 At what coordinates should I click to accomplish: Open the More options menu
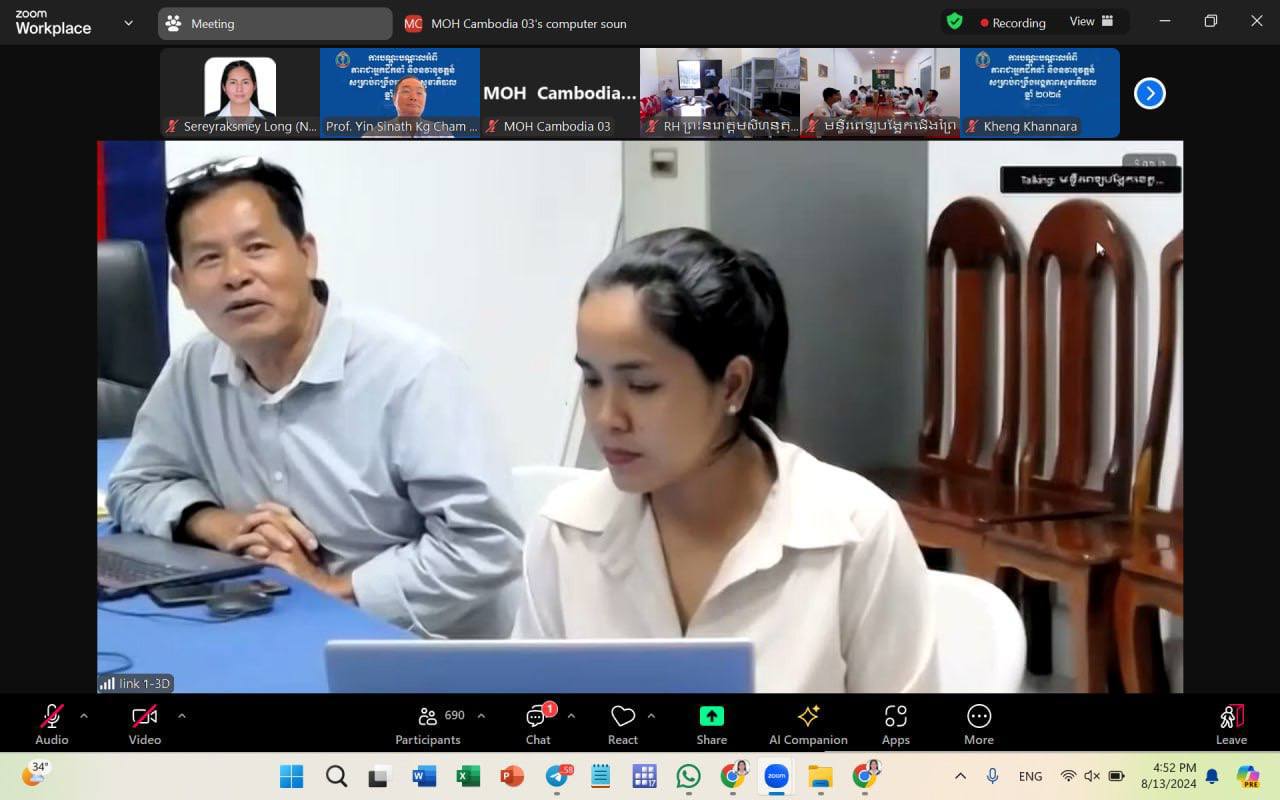pyautogui.click(x=978, y=724)
